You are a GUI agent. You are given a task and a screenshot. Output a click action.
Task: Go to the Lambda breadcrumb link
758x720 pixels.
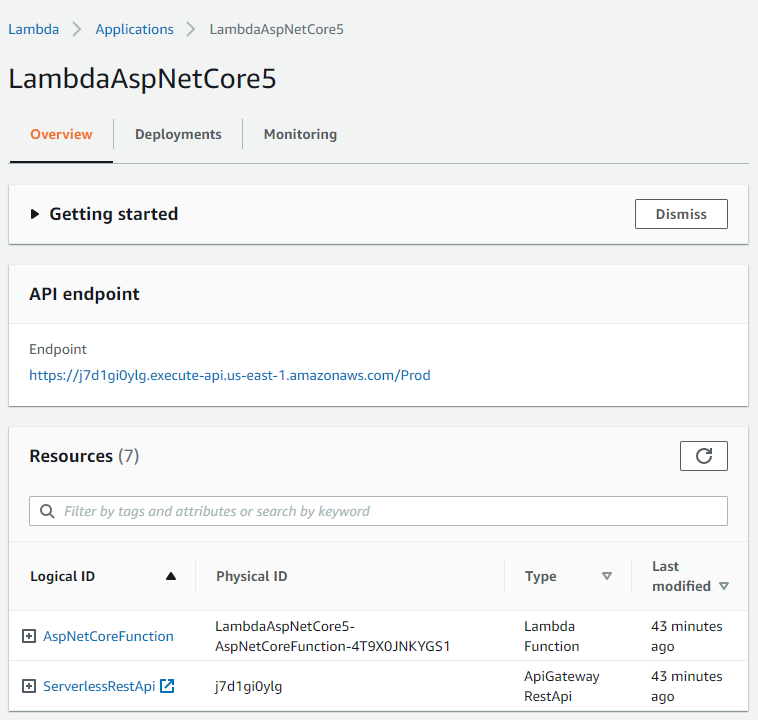(x=33, y=29)
